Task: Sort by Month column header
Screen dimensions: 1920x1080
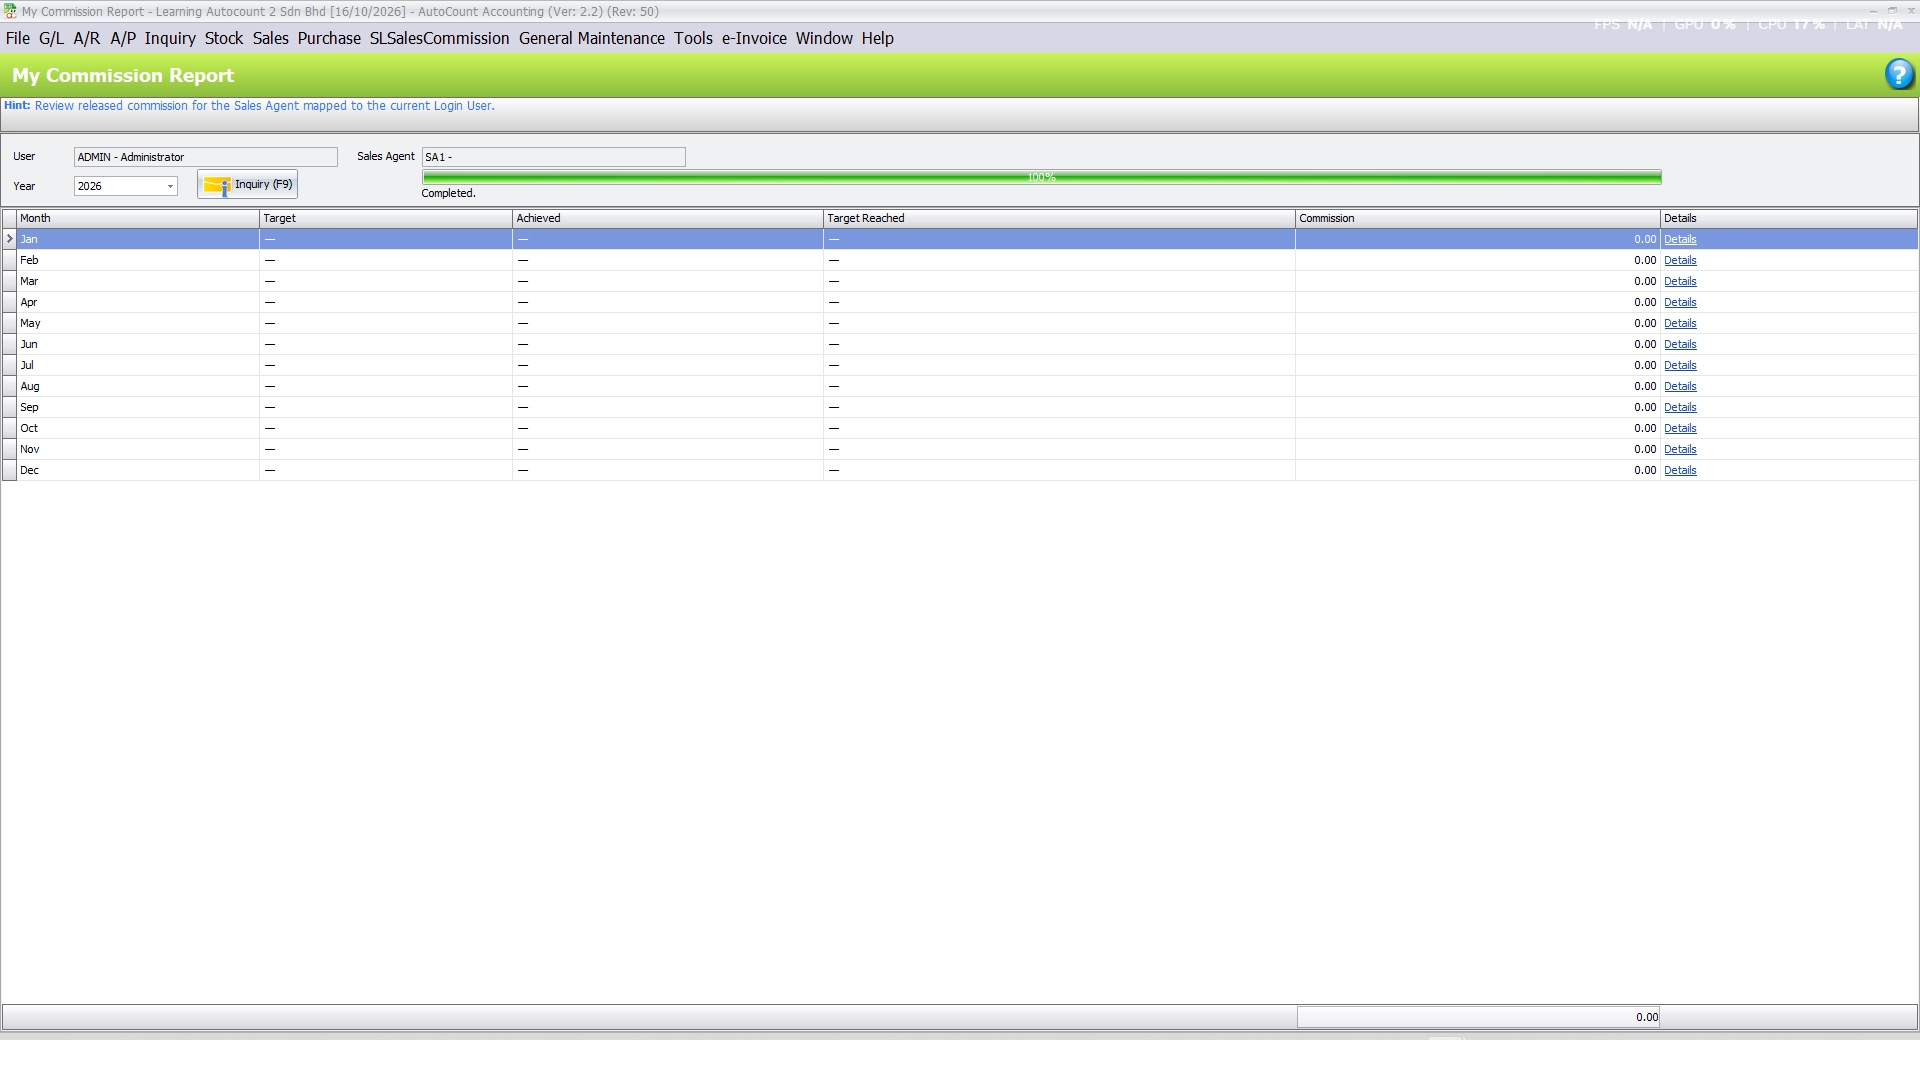Action: pos(138,218)
